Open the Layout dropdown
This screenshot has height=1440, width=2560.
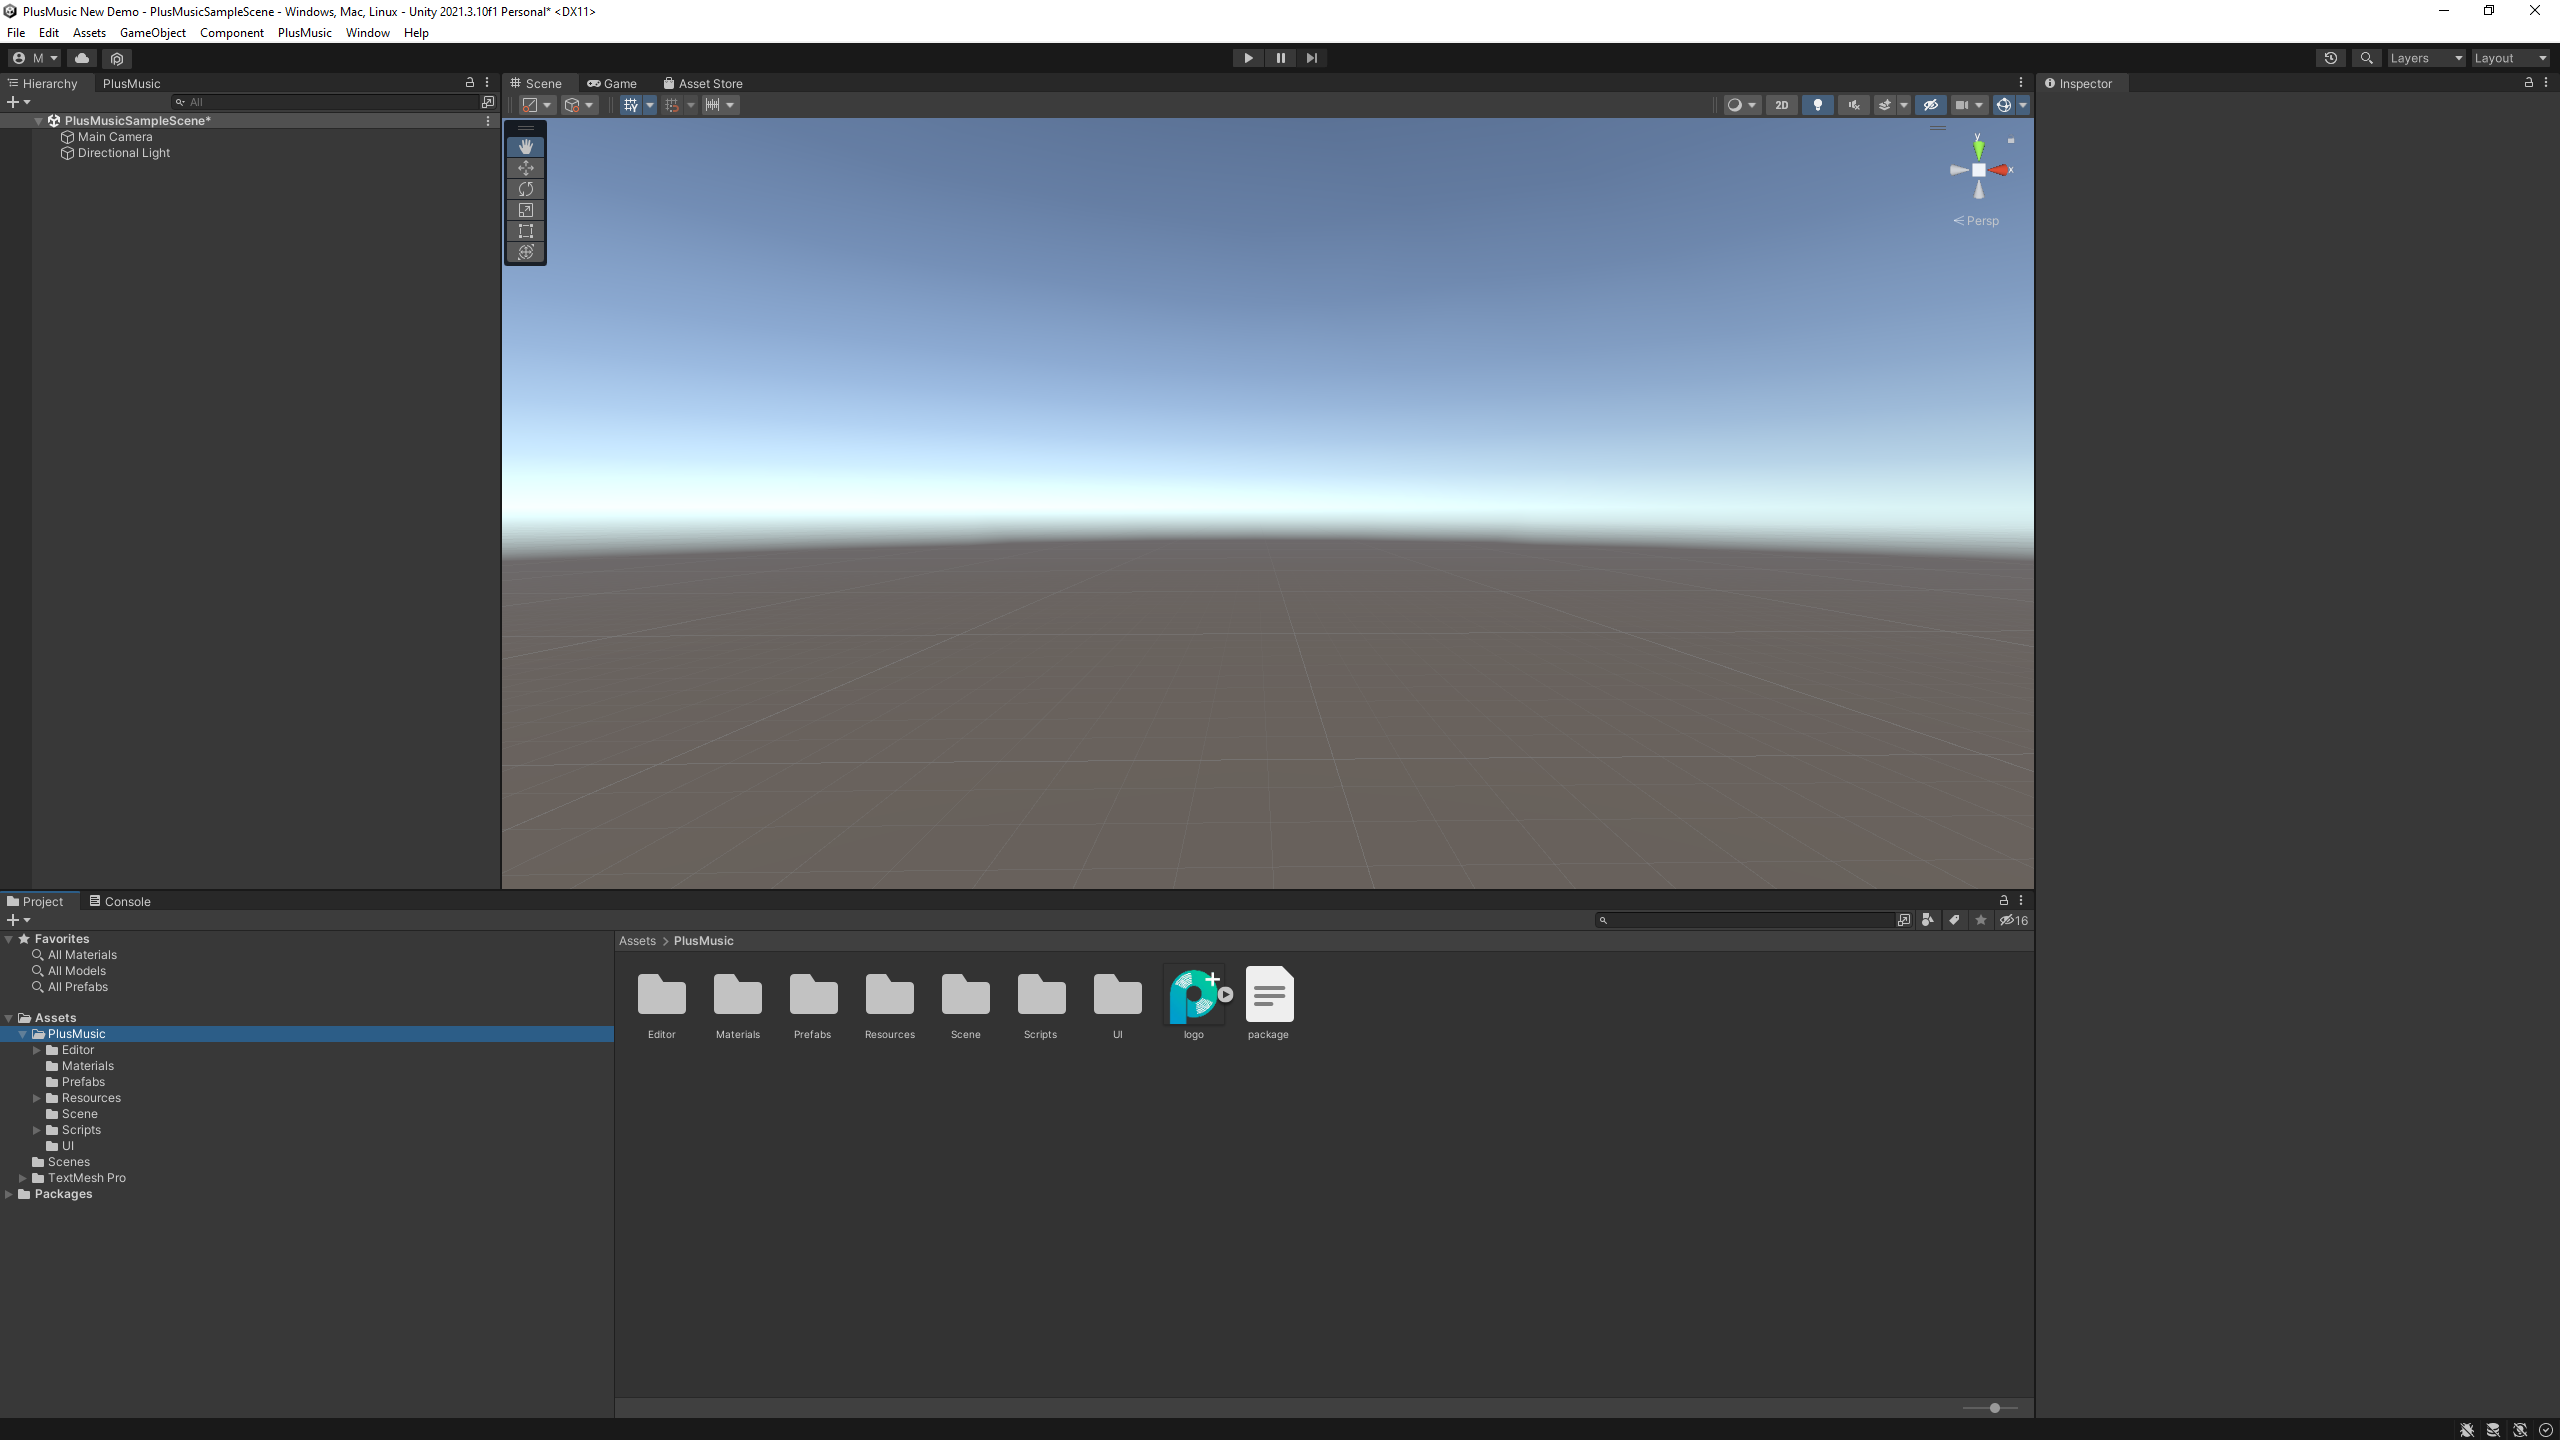2509,58
